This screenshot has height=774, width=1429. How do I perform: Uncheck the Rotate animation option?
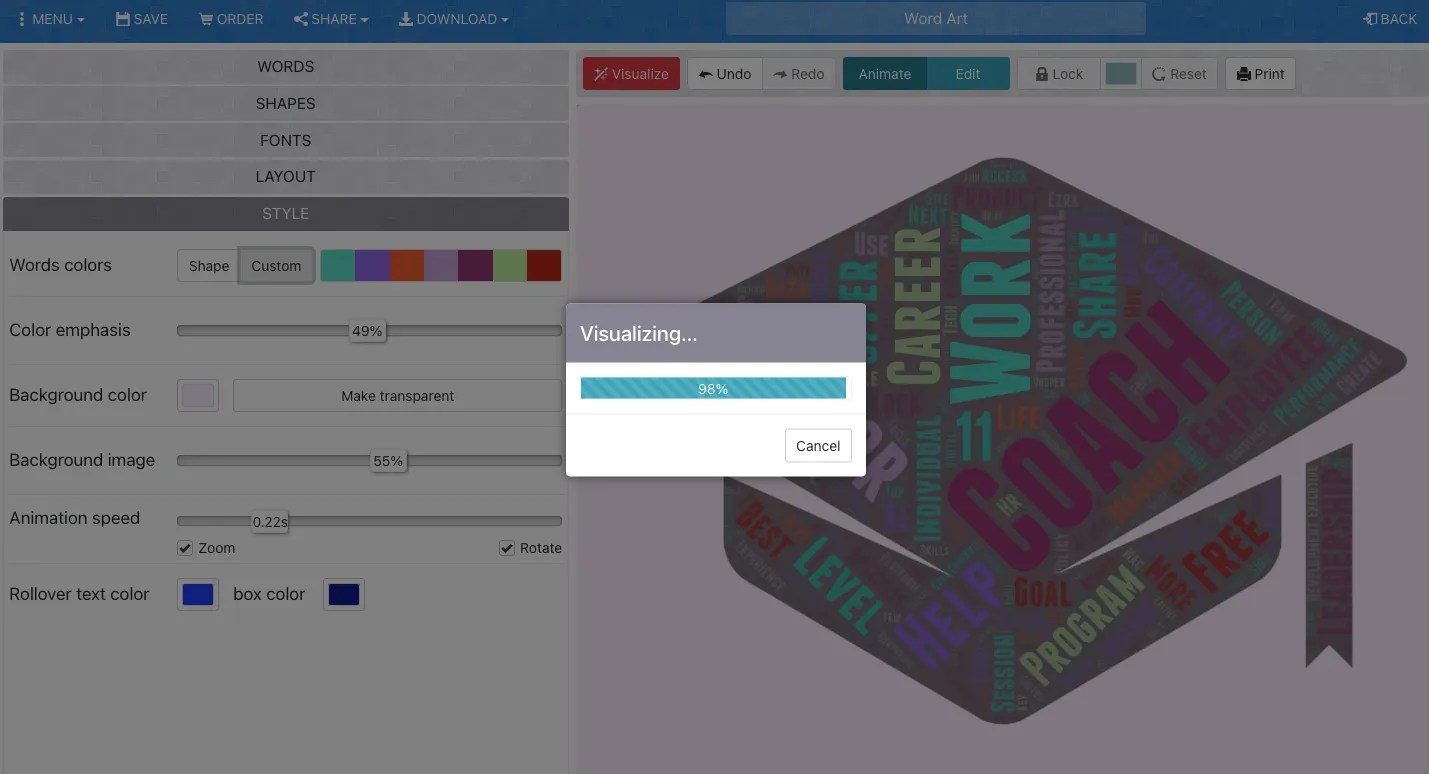coord(507,548)
